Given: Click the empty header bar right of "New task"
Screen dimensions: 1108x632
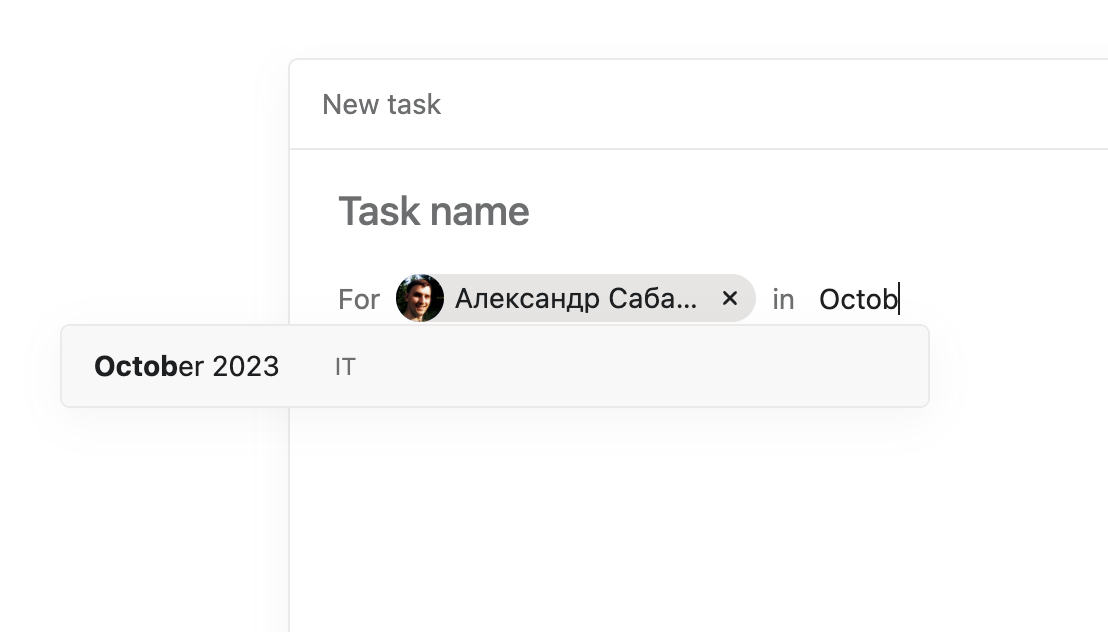Looking at the screenshot, I should pos(780,105).
